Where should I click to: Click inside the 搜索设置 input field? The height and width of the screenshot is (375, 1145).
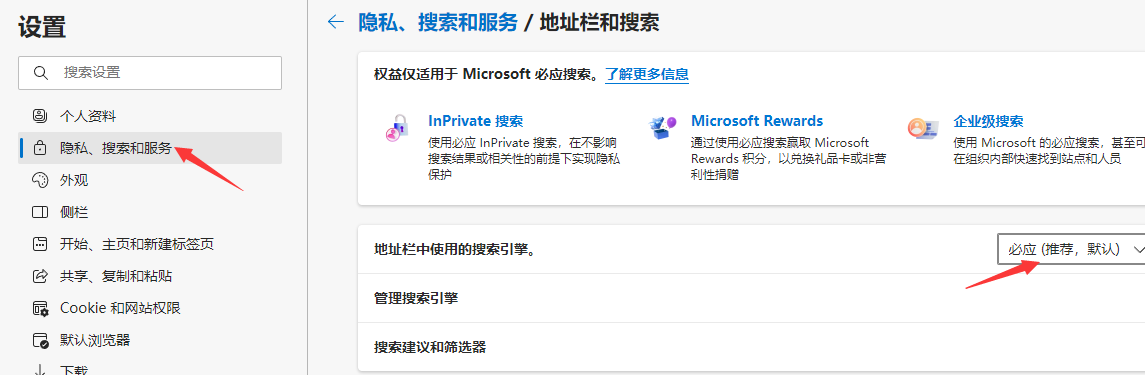pos(150,72)
